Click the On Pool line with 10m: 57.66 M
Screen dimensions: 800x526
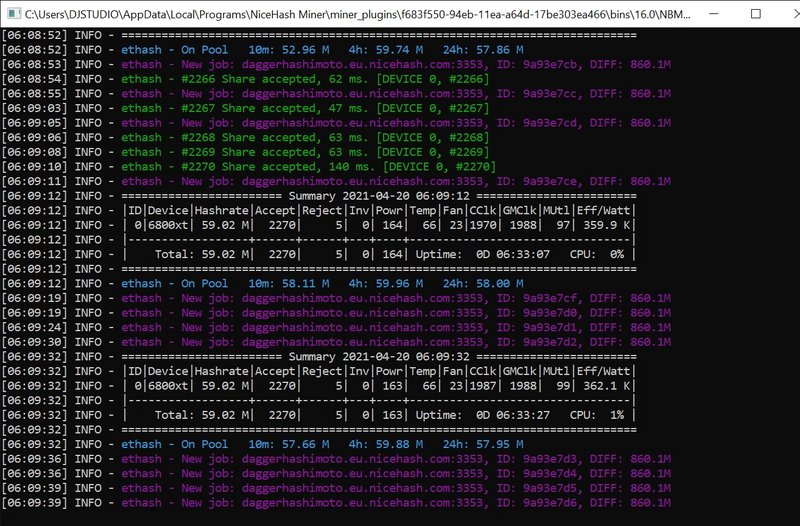click(322, 444)
